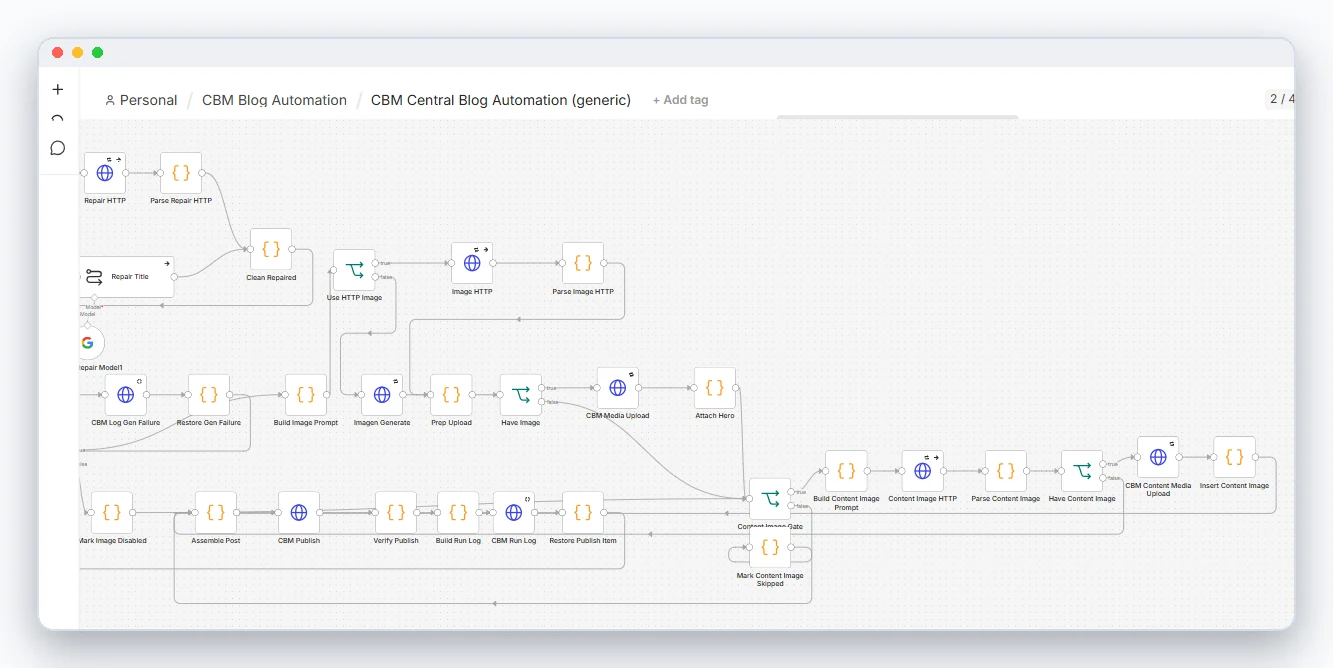This screenshot has width=1333, height=668.
Task: Open the Attach Hero code node
Action: click(715, 388)
